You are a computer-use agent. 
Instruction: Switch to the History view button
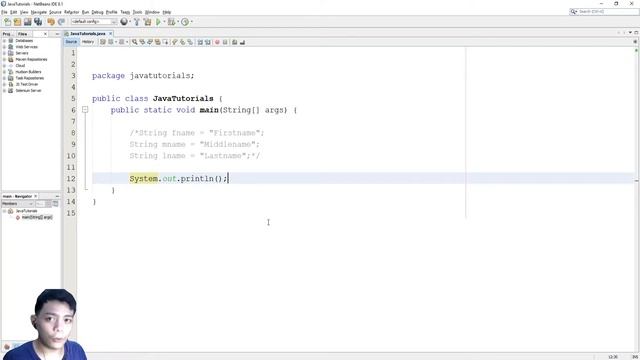(x=88, y=42)
